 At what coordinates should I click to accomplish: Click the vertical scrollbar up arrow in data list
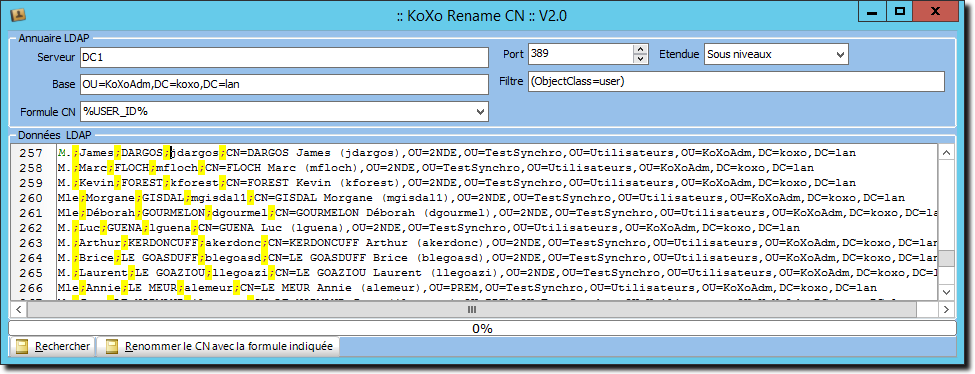click(x=945, y=153)
